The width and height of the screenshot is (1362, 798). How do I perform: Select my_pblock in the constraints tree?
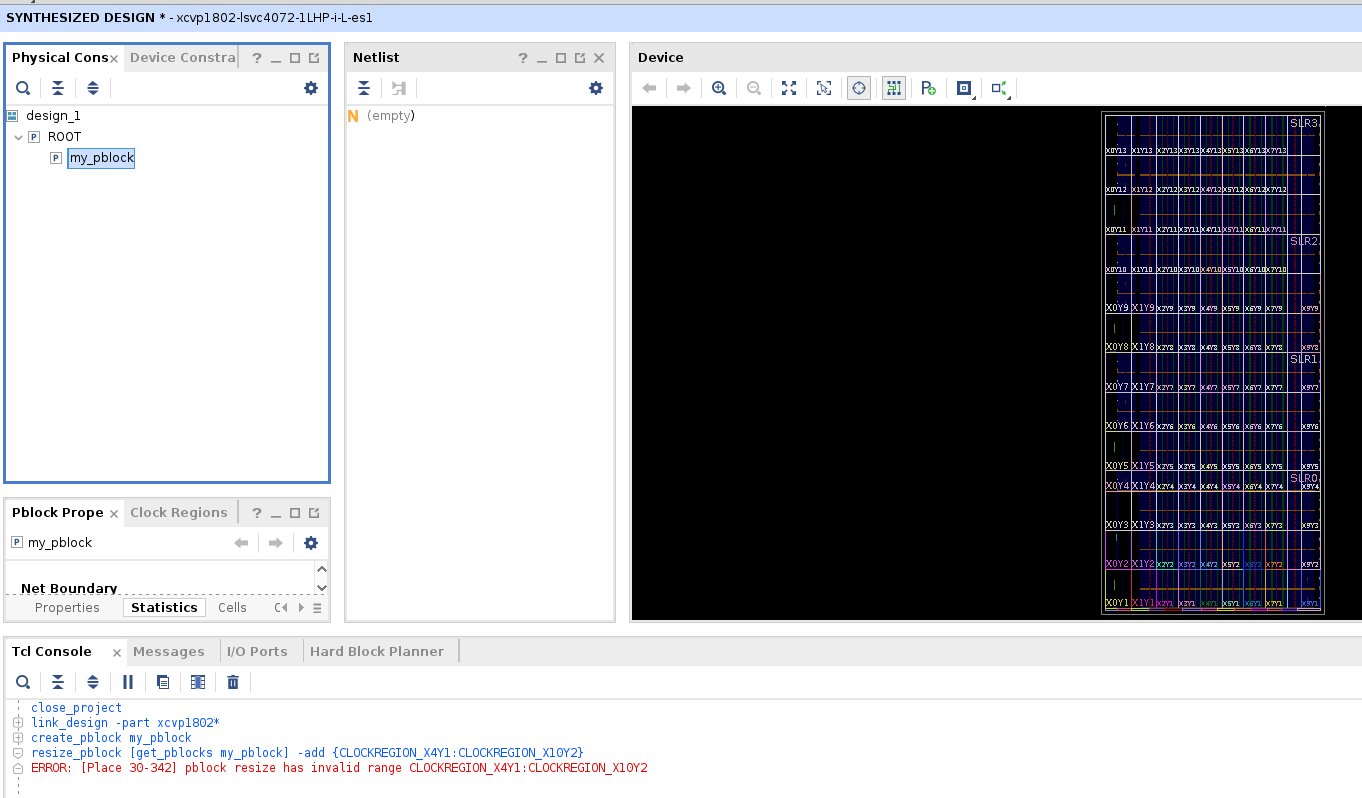(x=101, y=158)
